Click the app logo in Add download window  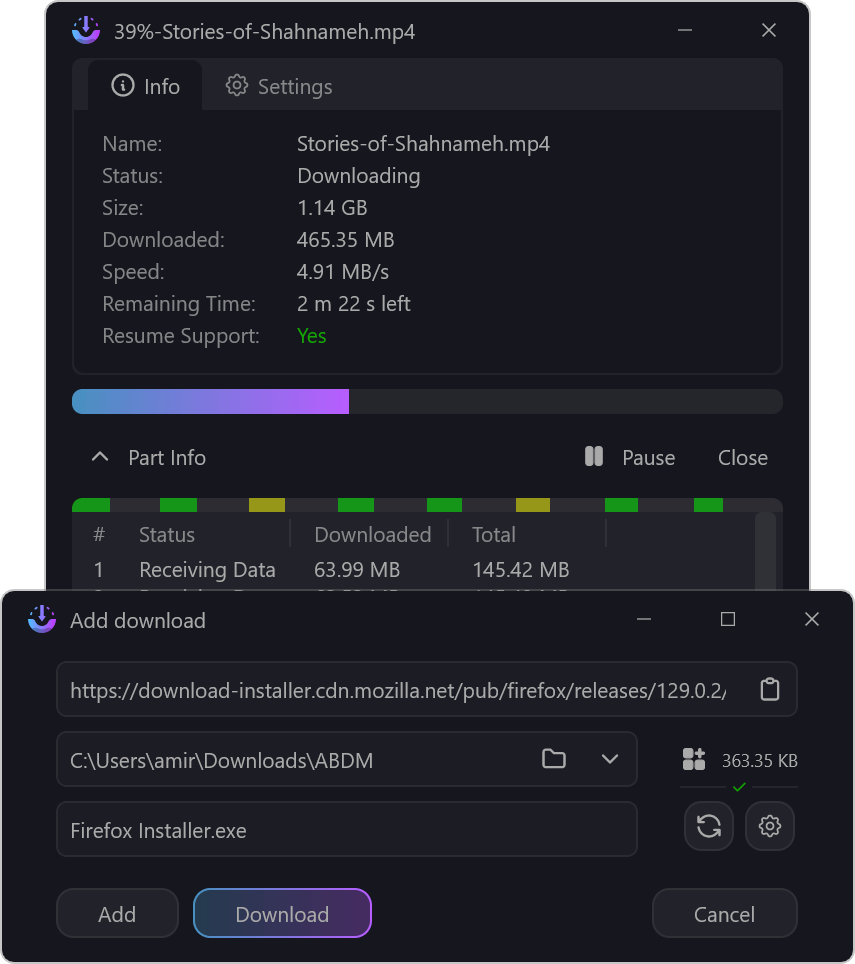point(42,620)
